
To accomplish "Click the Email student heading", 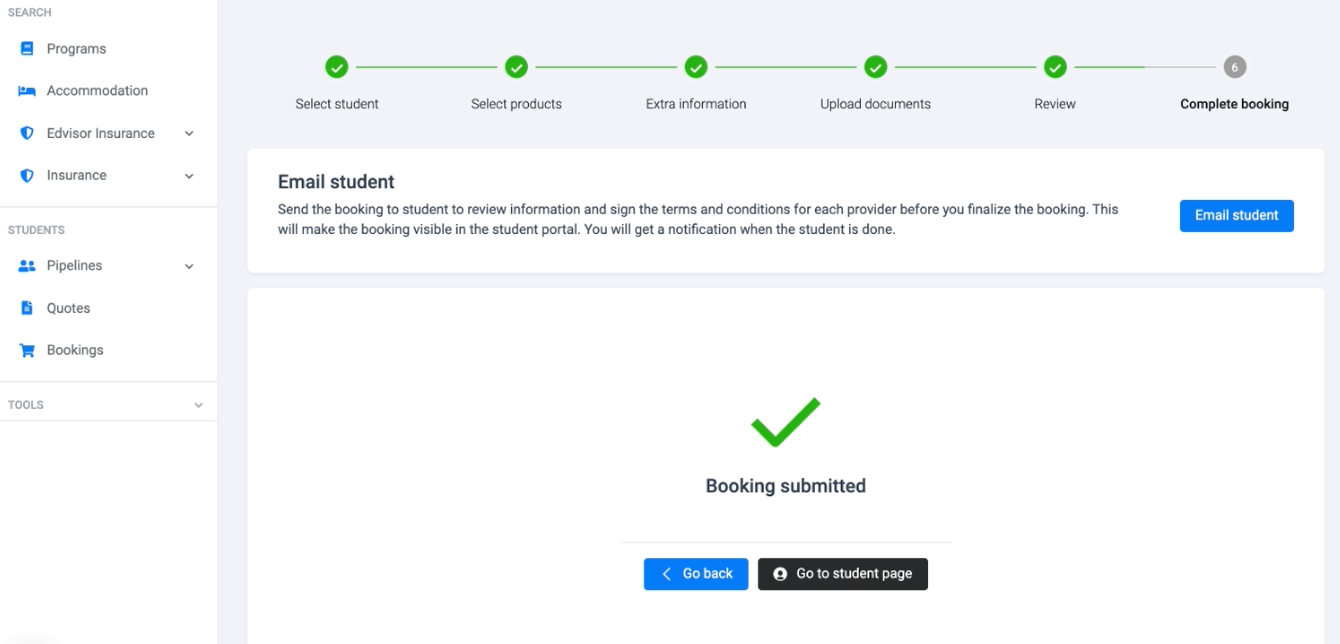I will click(336, 182).
